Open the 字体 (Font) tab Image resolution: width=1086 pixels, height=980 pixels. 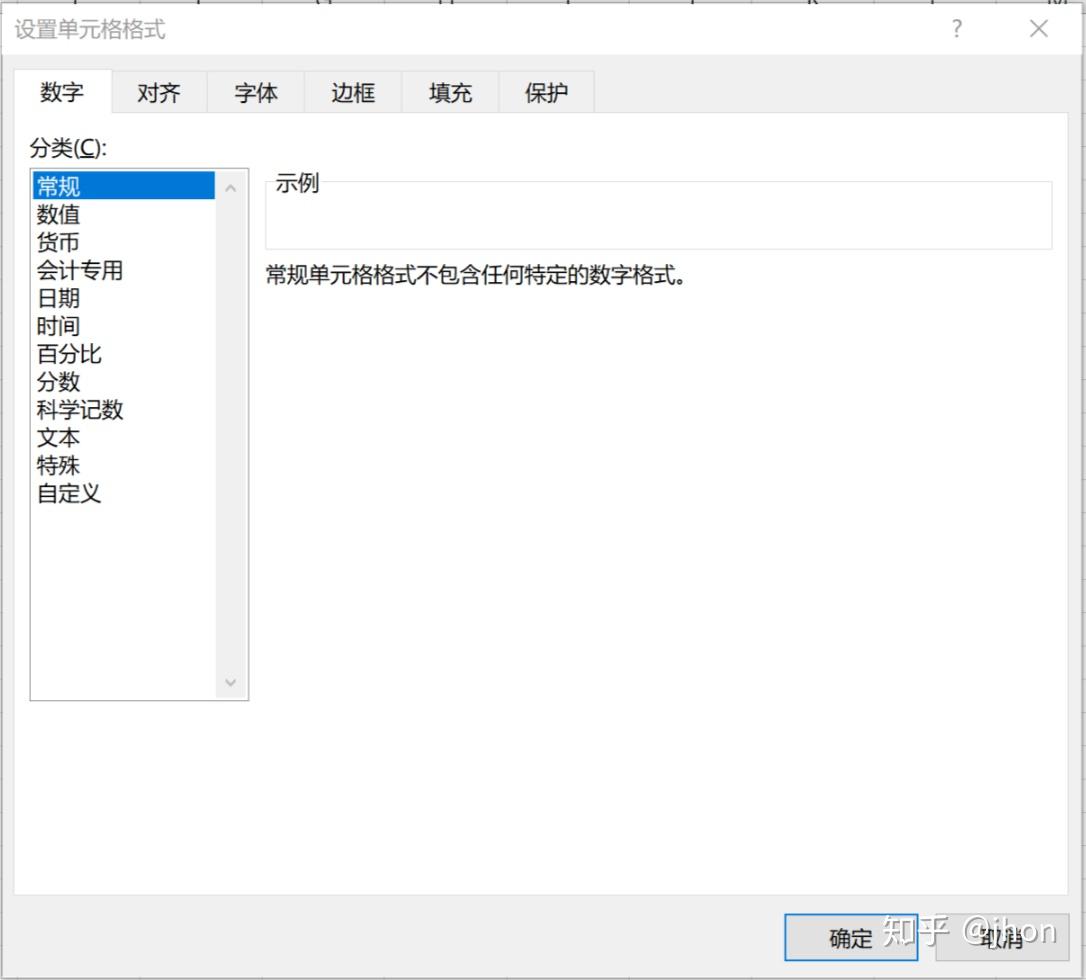254,92
